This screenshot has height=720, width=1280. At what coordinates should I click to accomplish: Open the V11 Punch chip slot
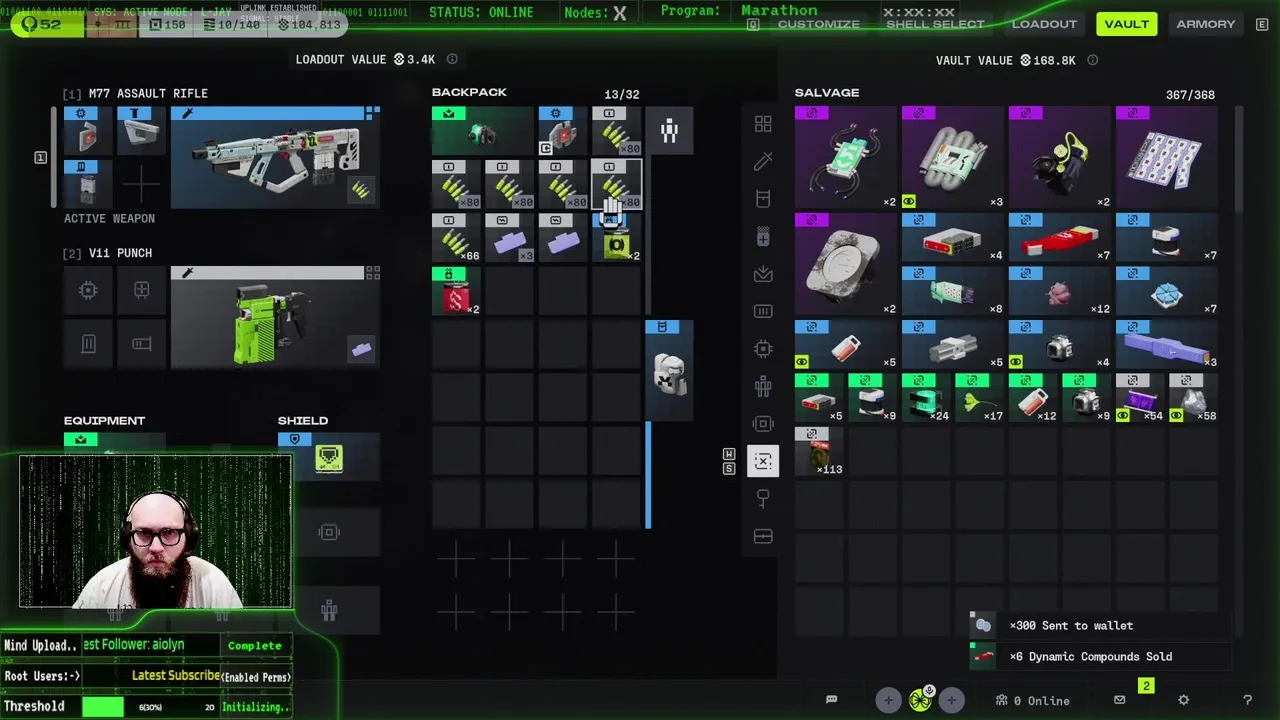[x=88, y=290]
